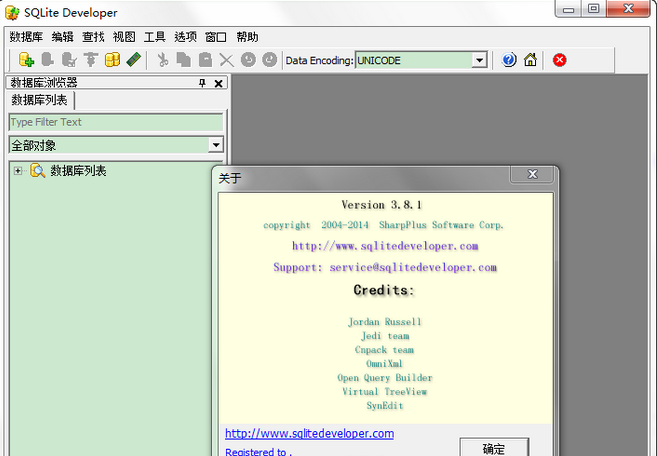The image size is (657, 456).
Task: Click the Home house toolbar icon
Action: point(530,60)
